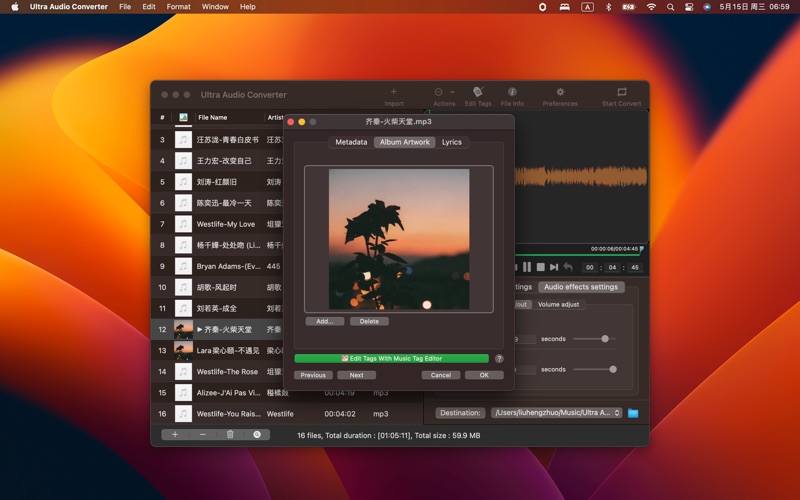Click the battery status icon
Screen dimensions: 800x500
coord(629,7)
